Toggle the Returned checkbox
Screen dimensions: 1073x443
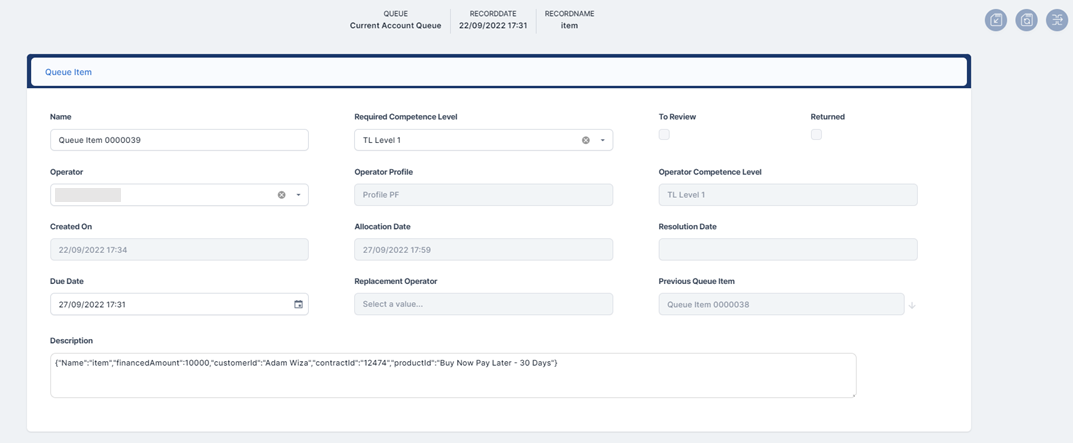coord(816,134)
